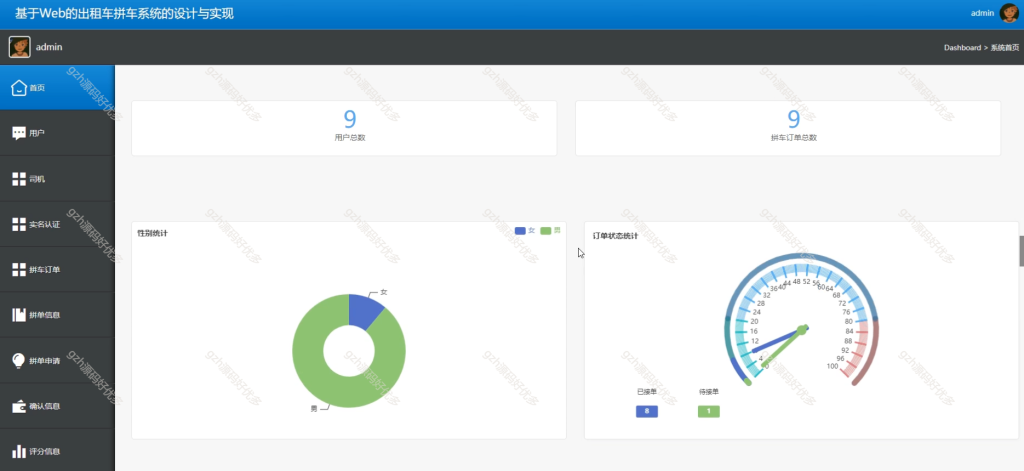Image resolution: width=1024 pixels, height=471 pixels.
Task: Click the 性别统计 chart title
Action: pyautogui.click(x=152, y=233)
